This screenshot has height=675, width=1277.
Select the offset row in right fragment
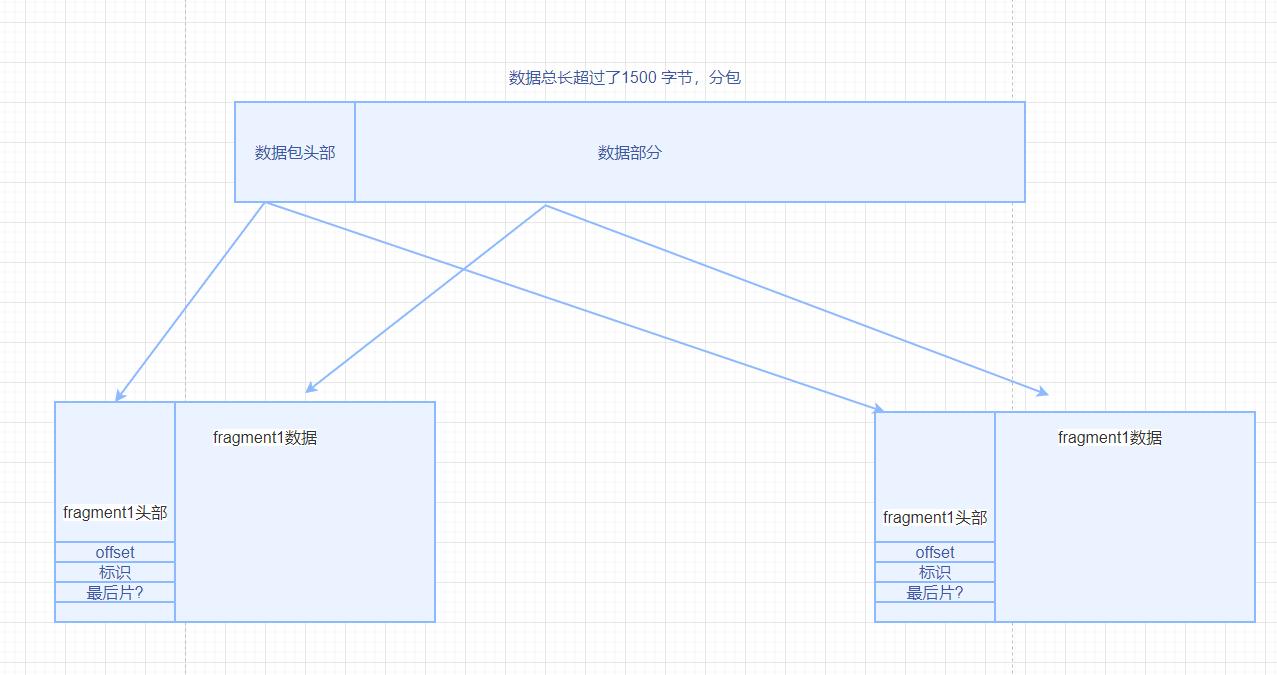click(935, 553)
